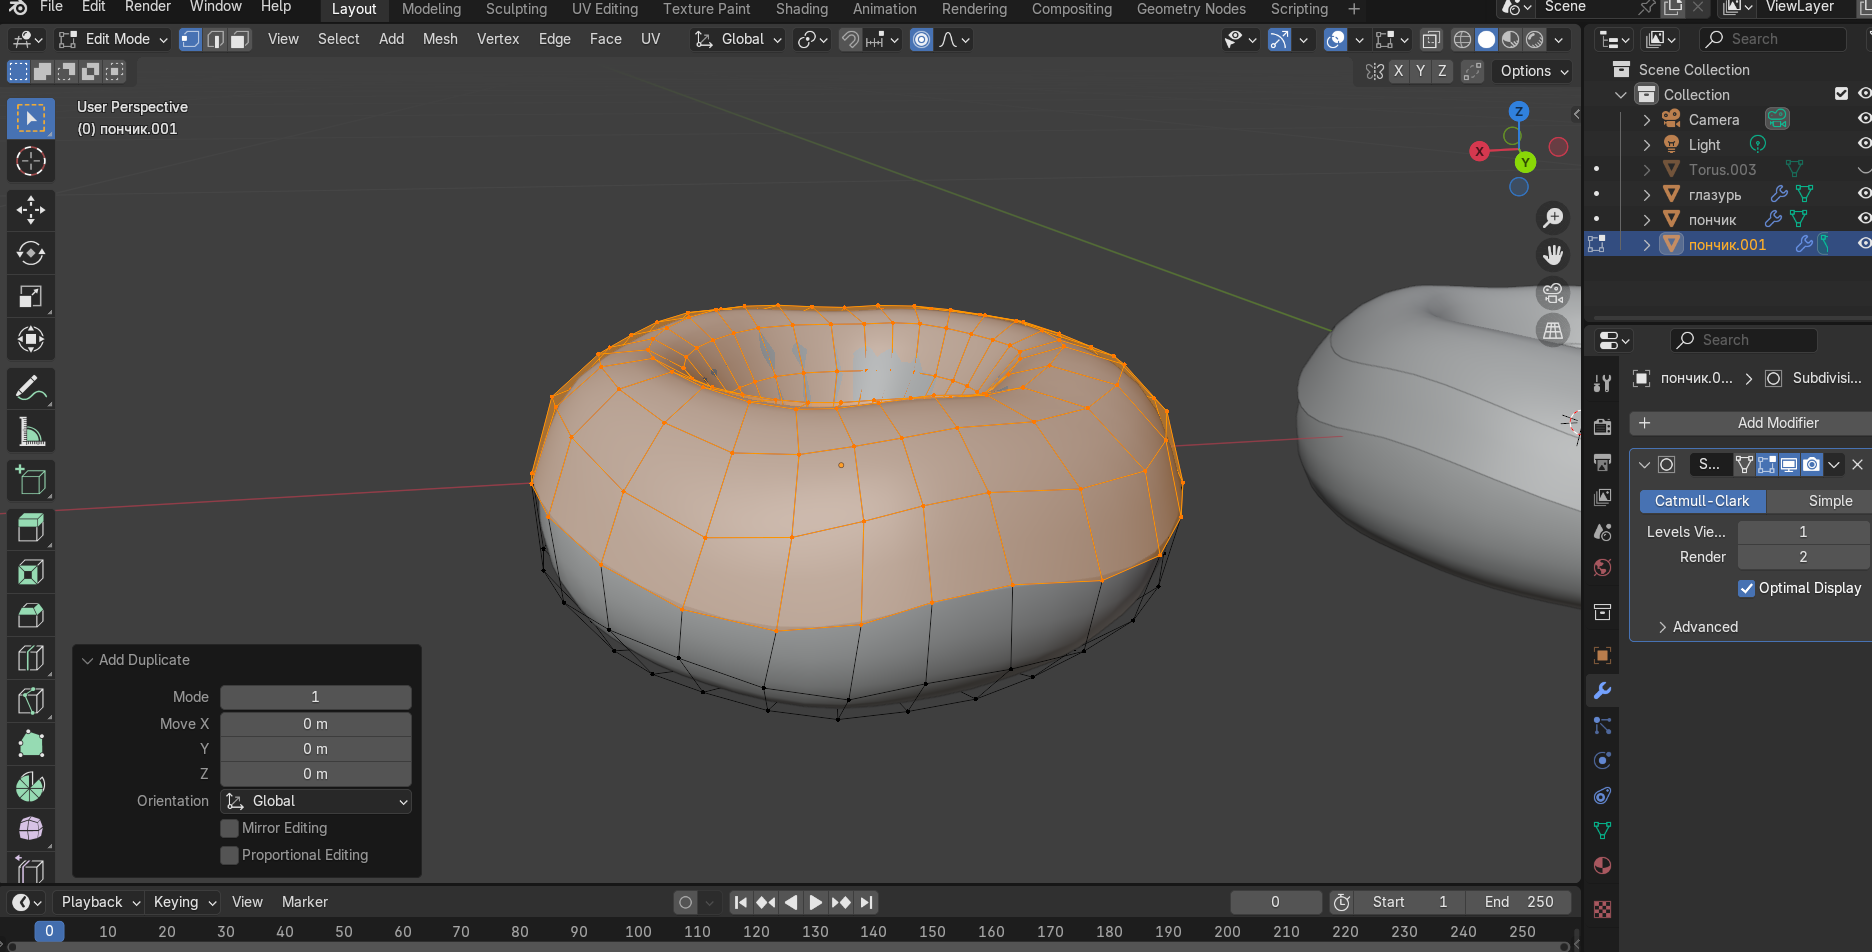Pick the Measure tool
Image resolution: width=1872 pixels, height=952 pixels.
pyautogui.click(x=31, y=431)
